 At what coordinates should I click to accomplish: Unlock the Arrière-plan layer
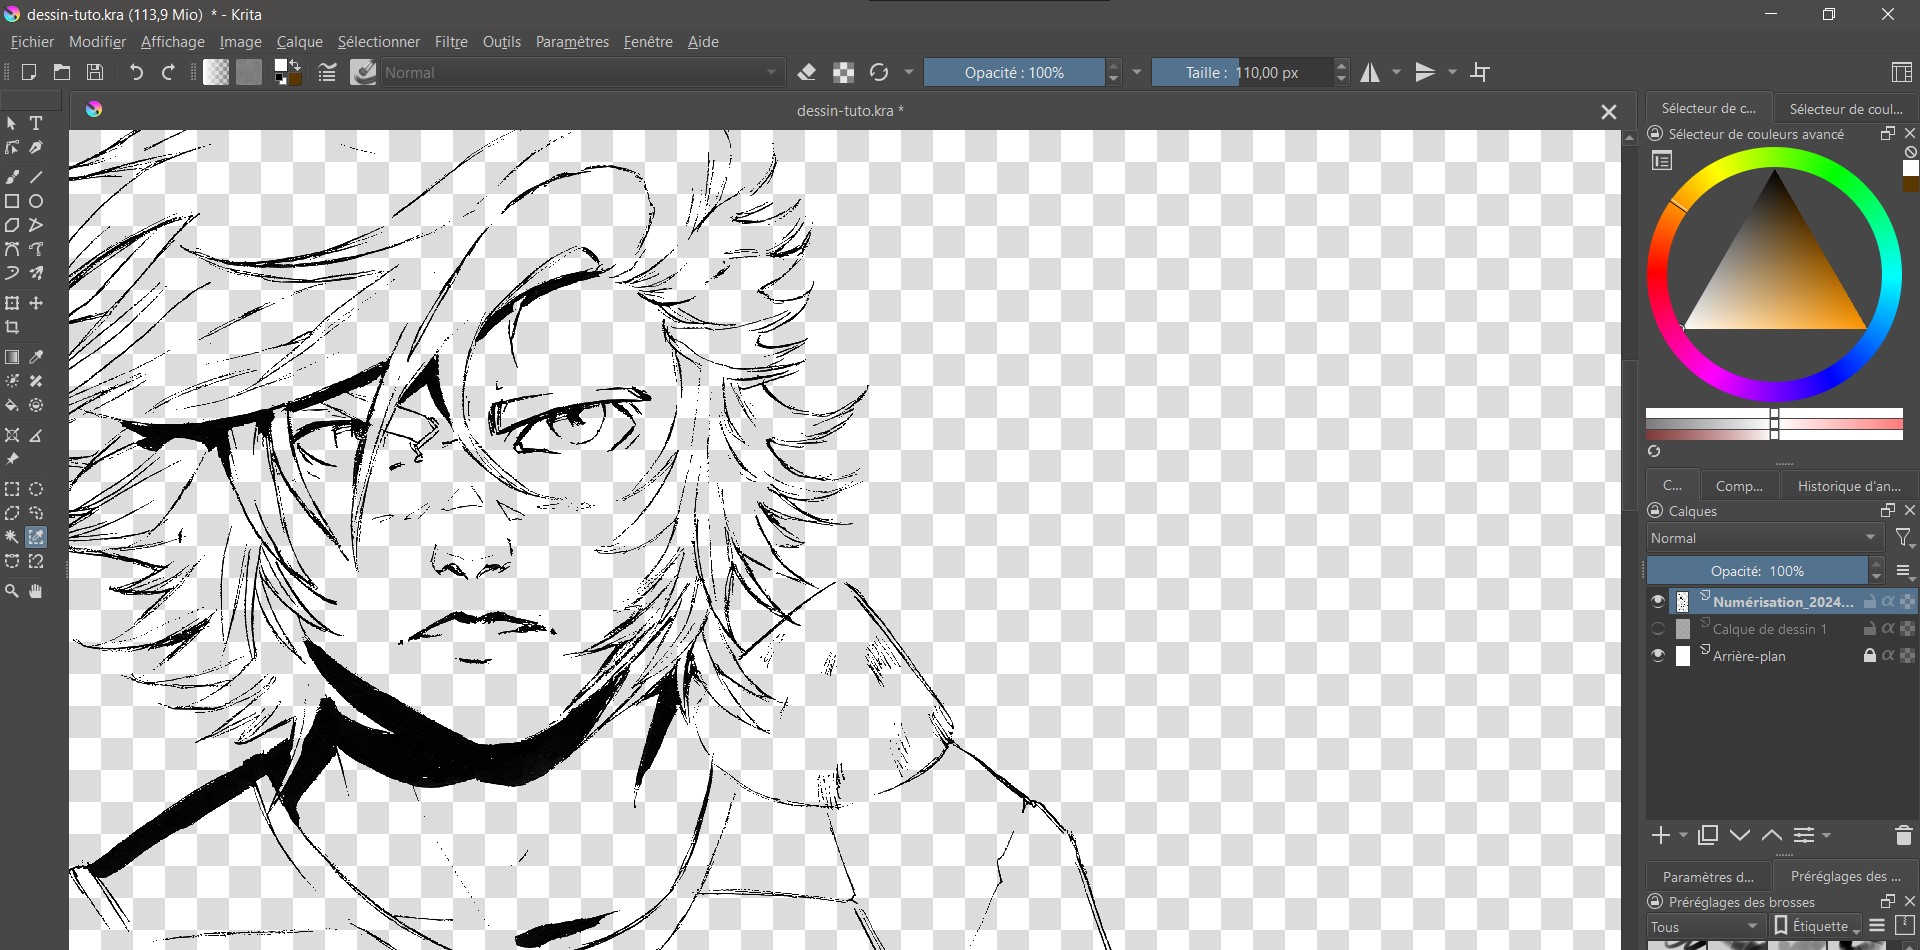1869,656
